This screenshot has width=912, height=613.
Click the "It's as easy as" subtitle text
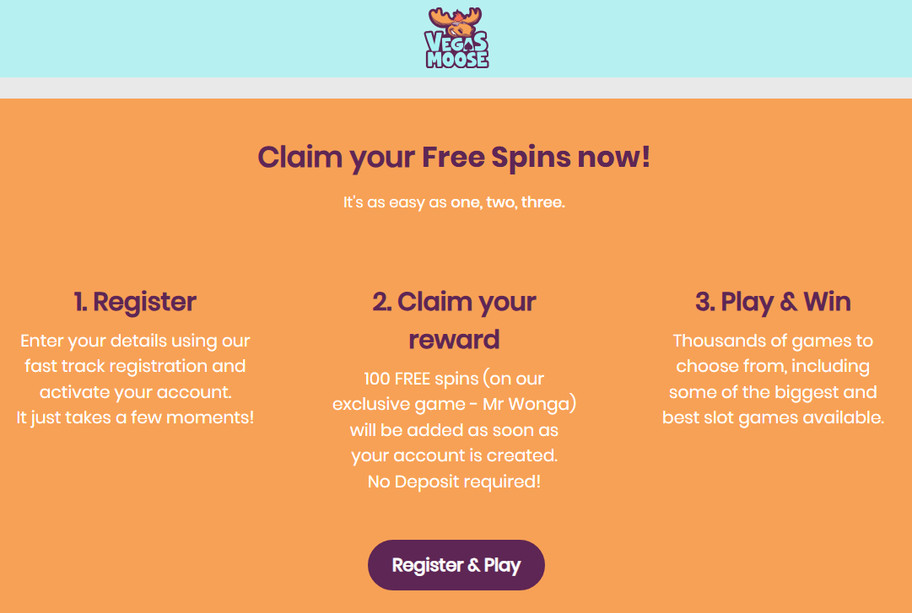click(395, 202)
